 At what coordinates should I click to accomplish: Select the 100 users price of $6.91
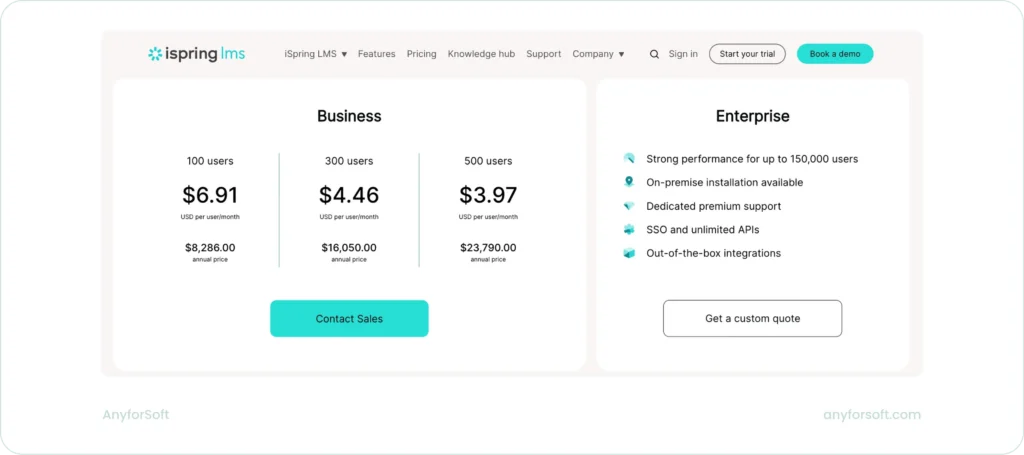(x=210, y=195)
